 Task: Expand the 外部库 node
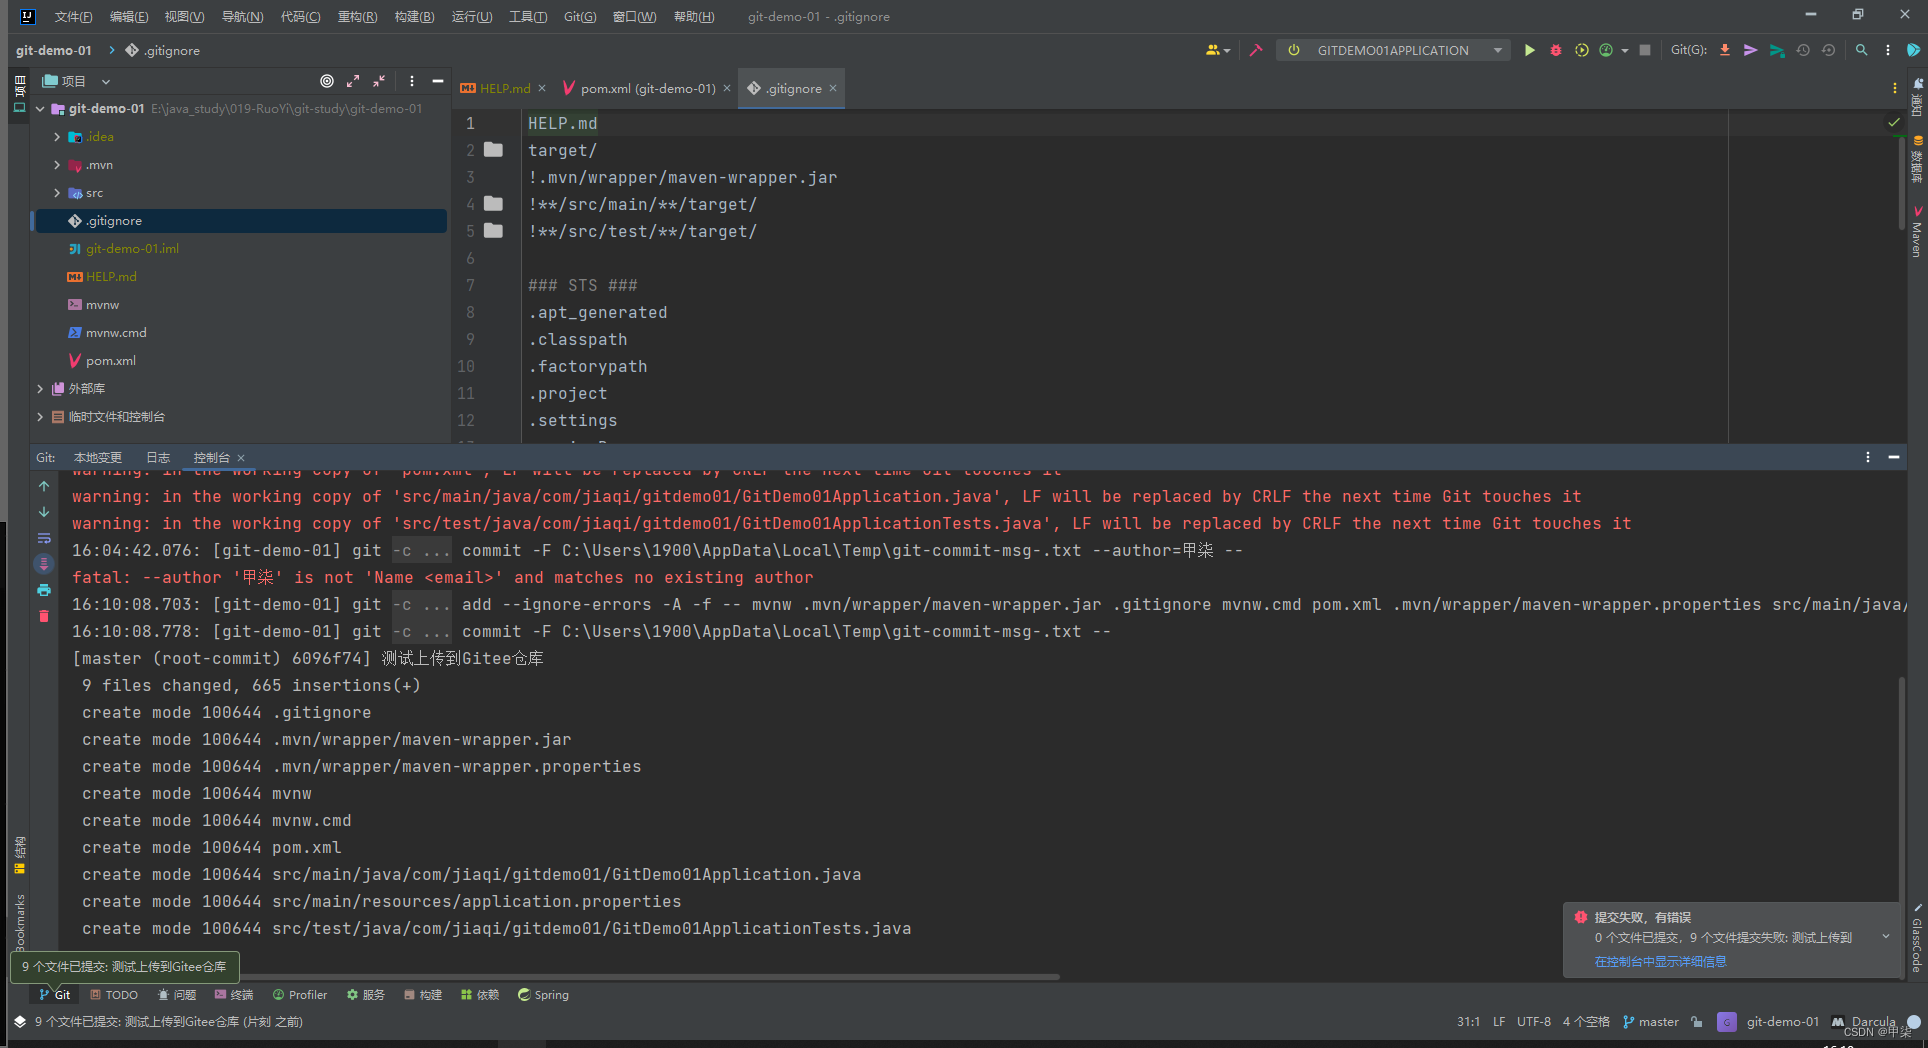40,389
